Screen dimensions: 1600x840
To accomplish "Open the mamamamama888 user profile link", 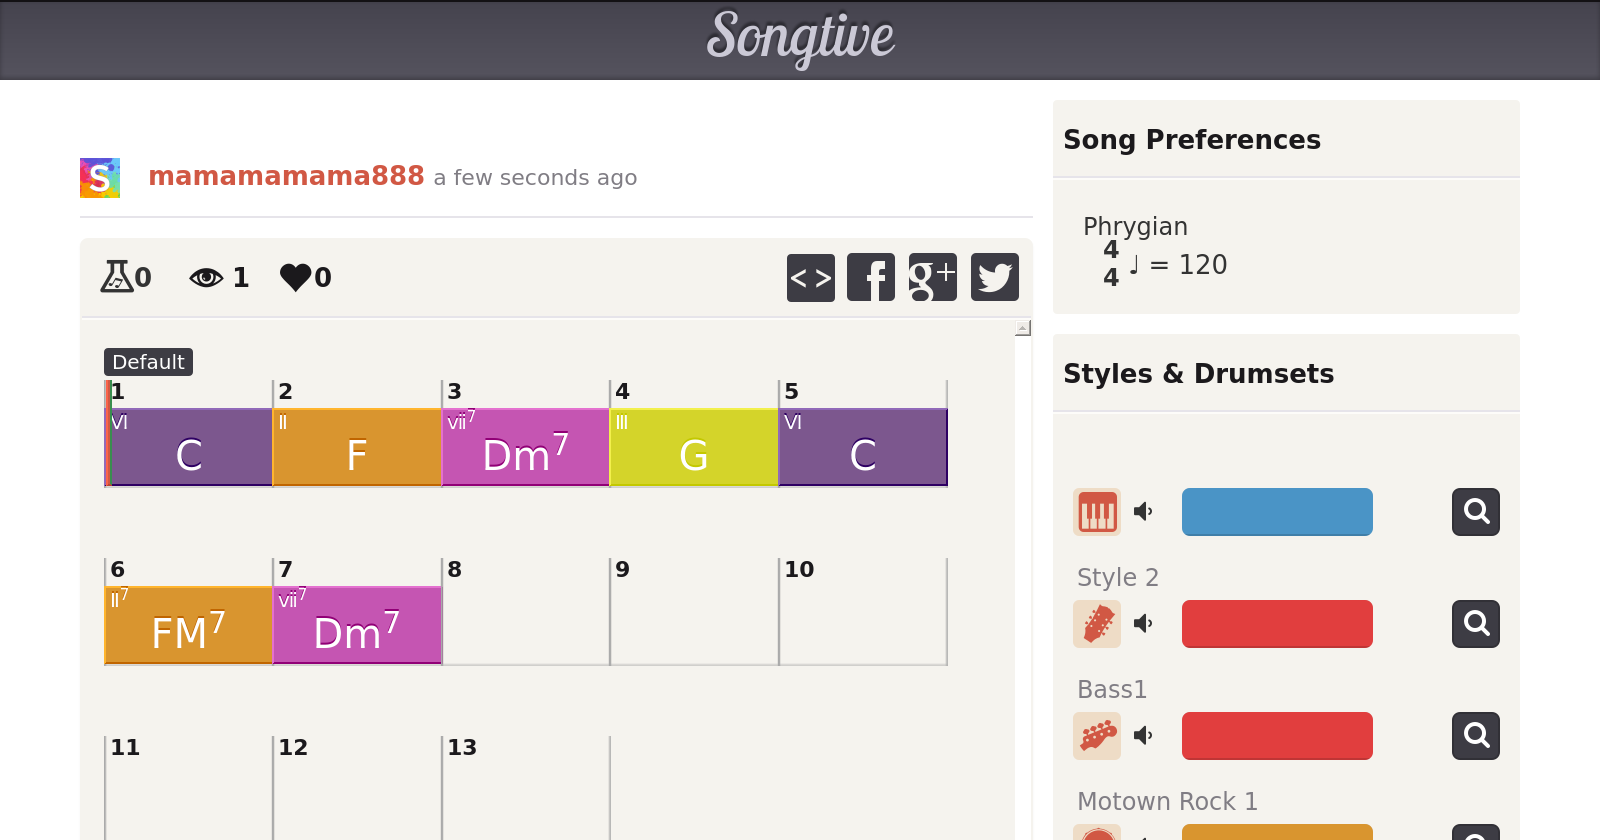I will pyautogui.click(x=286, y=176).
